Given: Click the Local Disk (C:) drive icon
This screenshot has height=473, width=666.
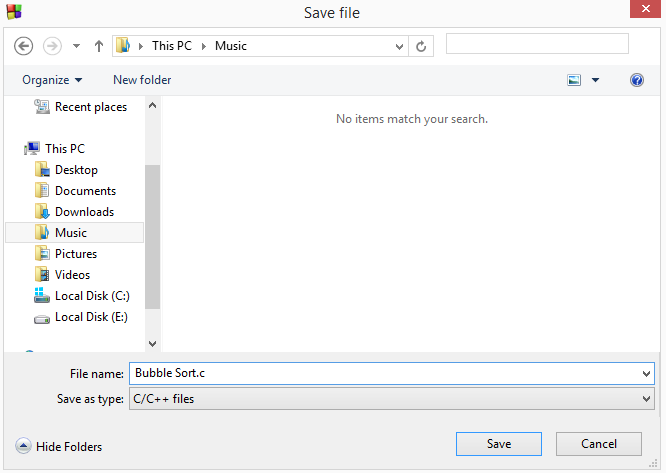Looking at the screenshot, I should tap(42, 295).
